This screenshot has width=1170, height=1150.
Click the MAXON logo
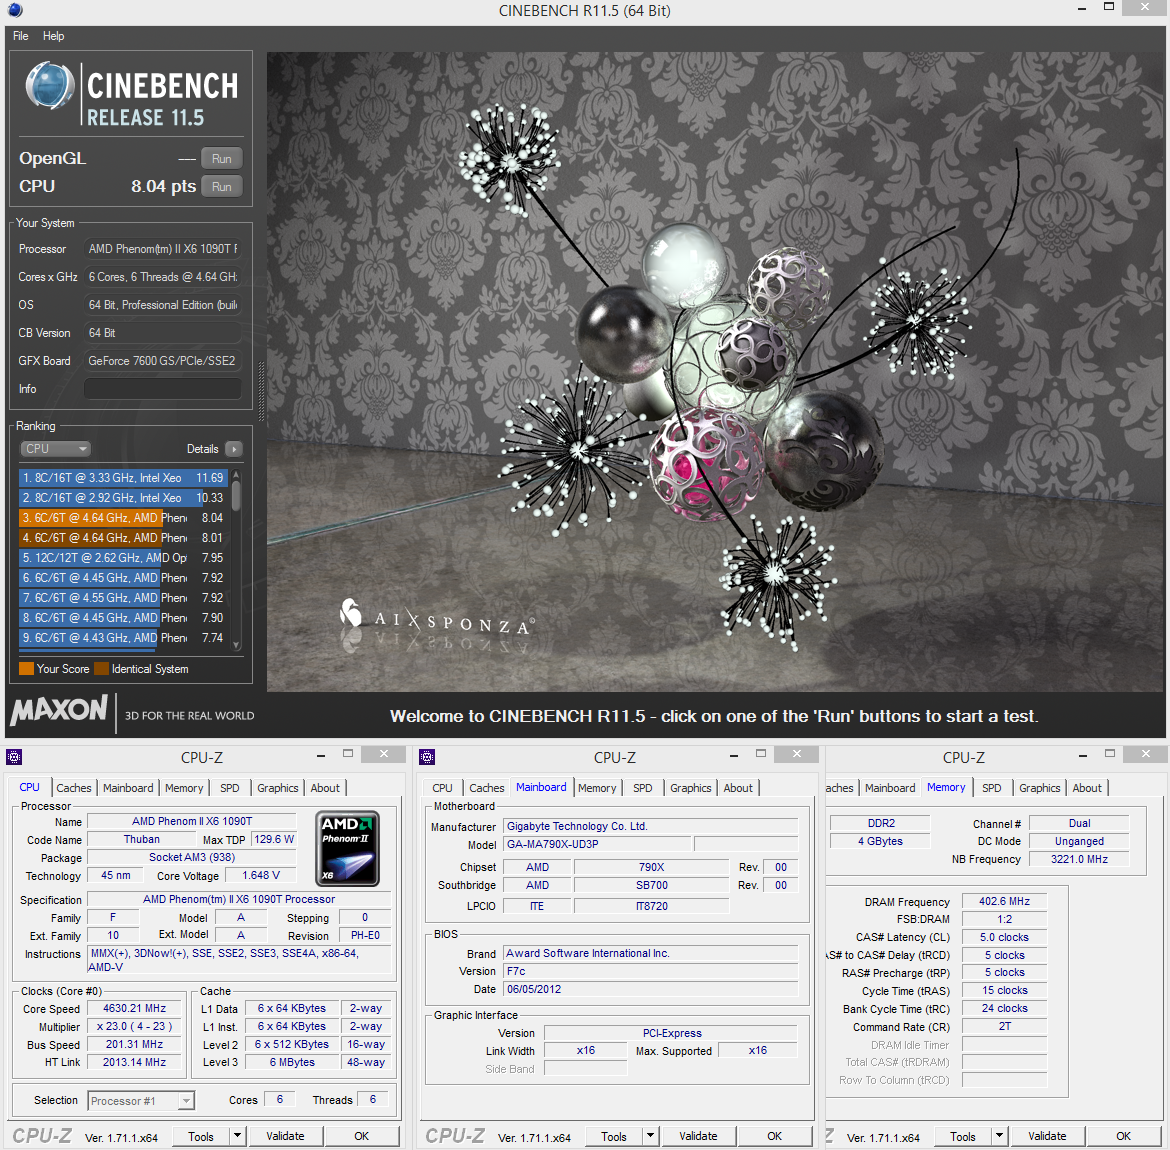point(60,710)
